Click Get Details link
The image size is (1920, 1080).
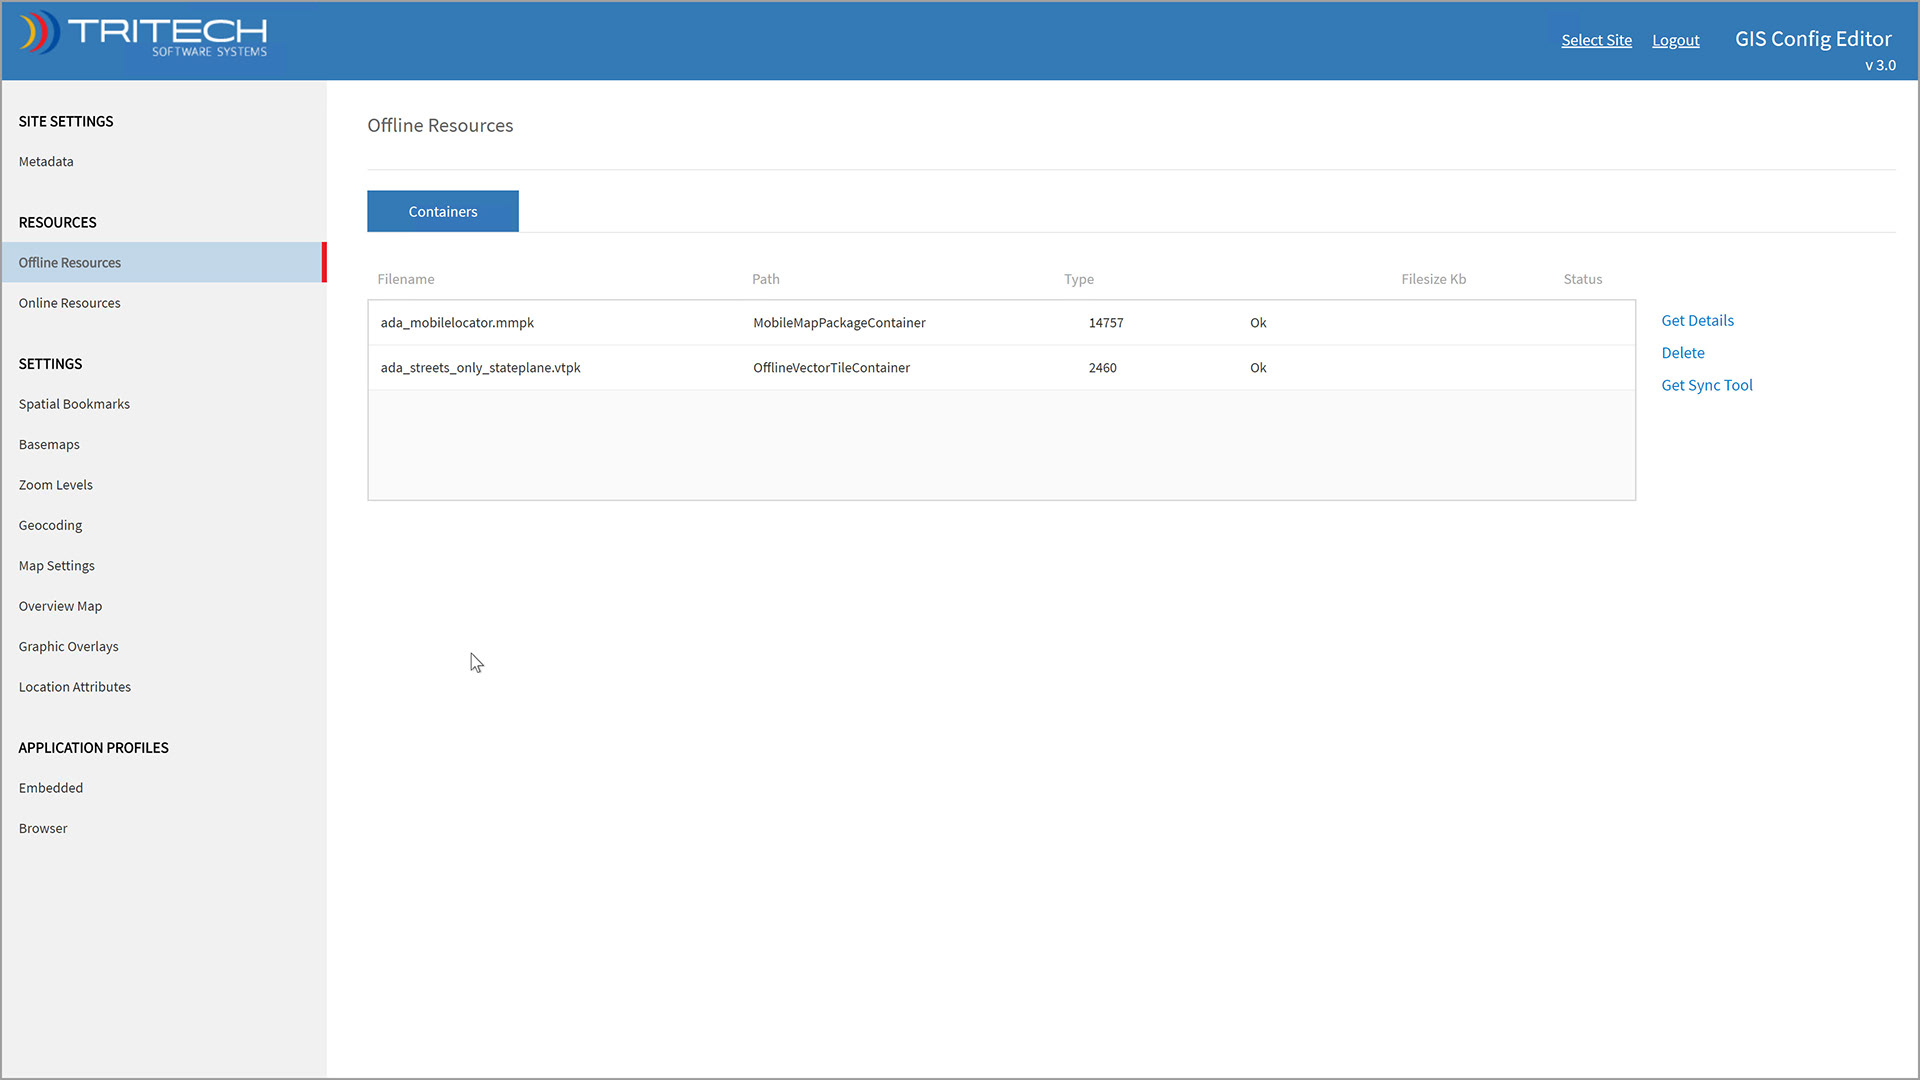click(1697, 320)
